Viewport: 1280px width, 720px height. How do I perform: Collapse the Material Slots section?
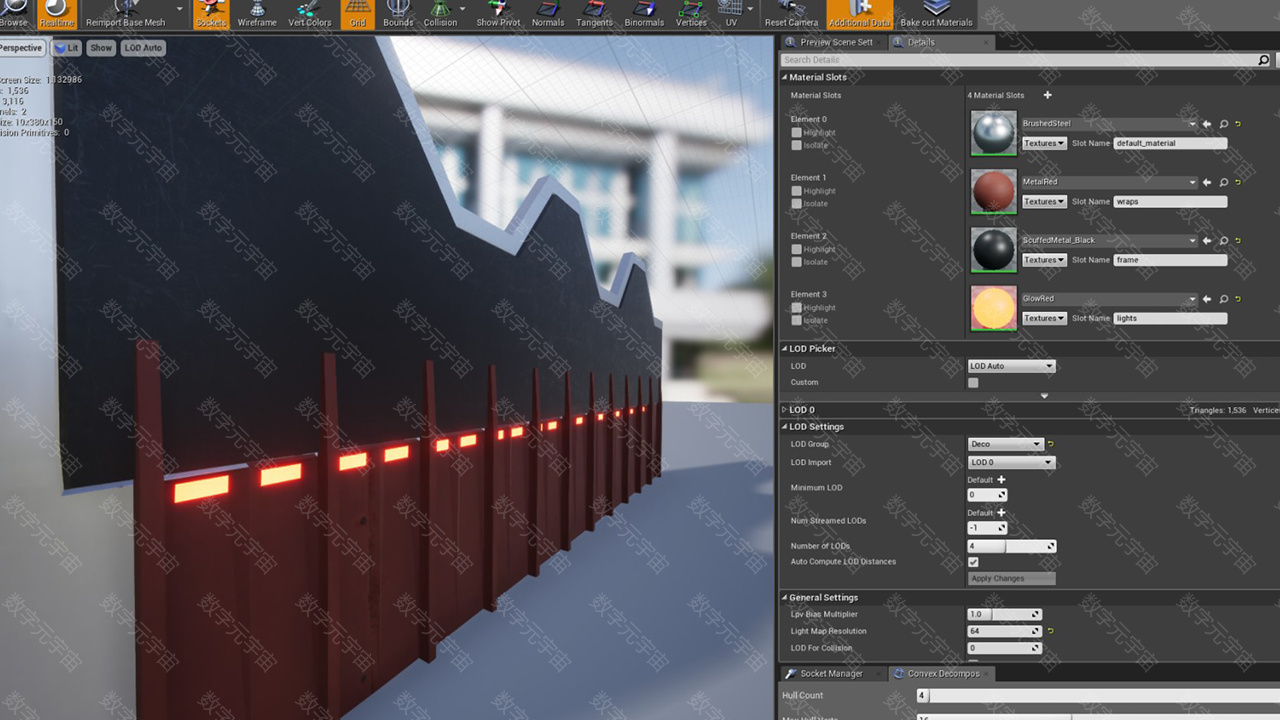[784, 77]
